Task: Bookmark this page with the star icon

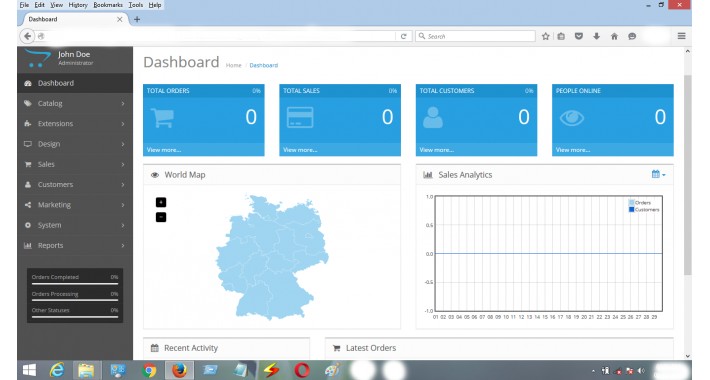Action: coord(546,36)
